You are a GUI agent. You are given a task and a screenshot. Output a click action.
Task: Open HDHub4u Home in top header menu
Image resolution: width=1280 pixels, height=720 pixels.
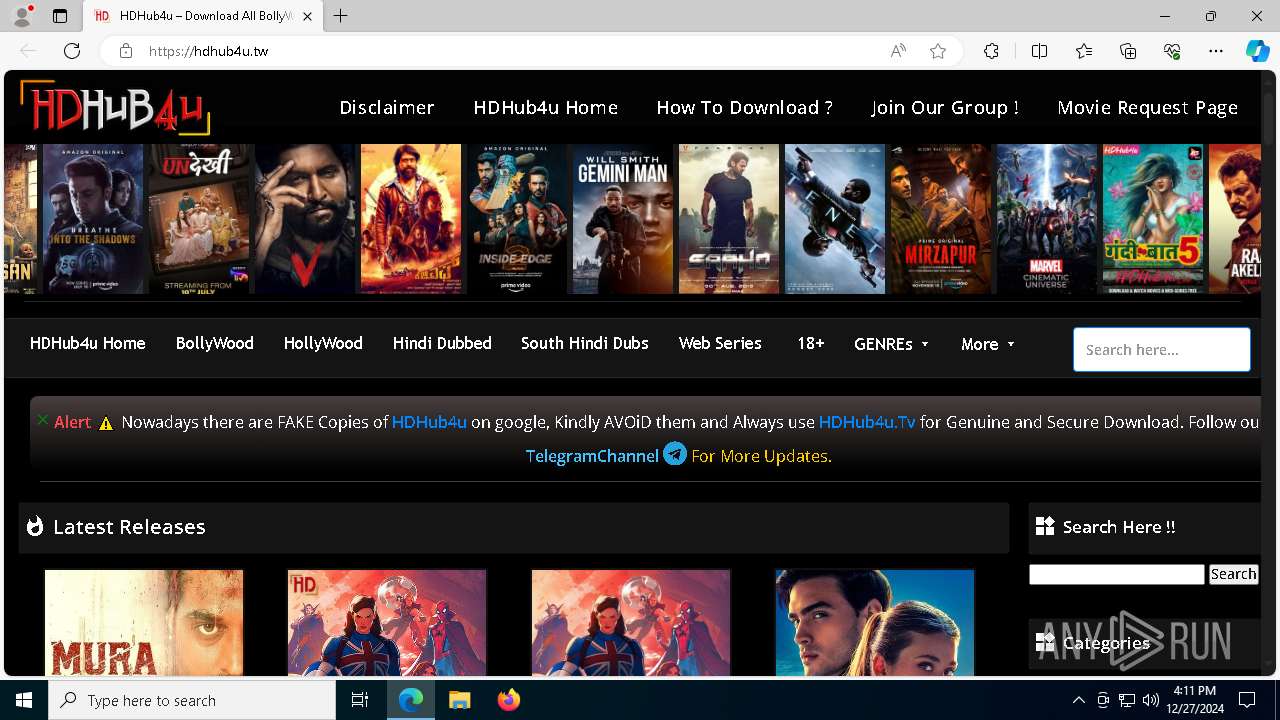(546, 107)
